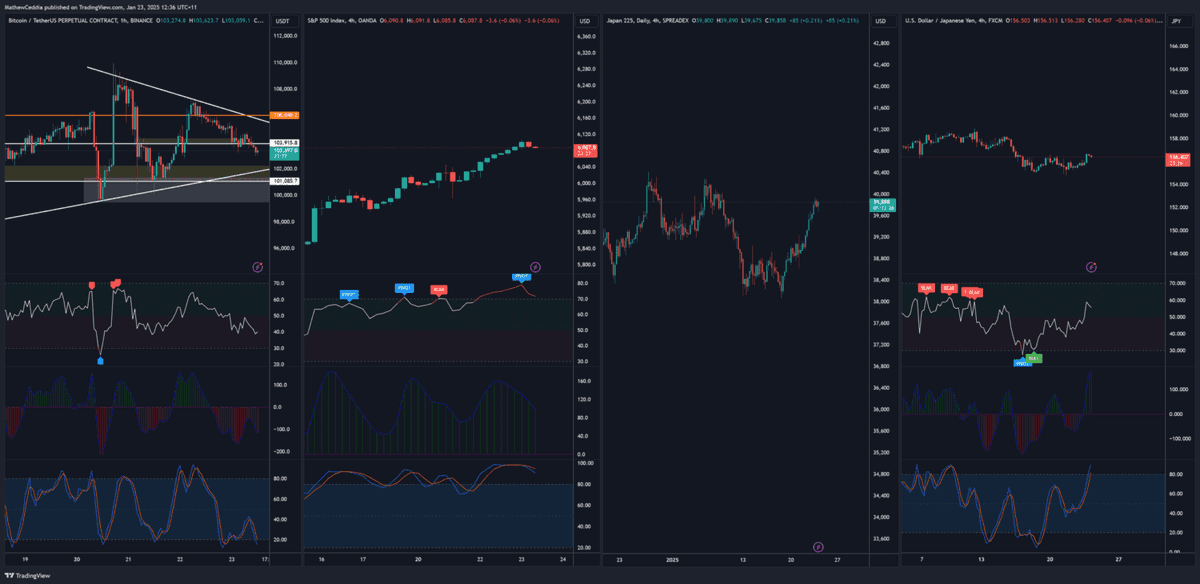Click the green signal label in USD/JPY RSI pane
Image resolution: width=1200 pixels, height=584 pixels.
tap(1033, 357)
